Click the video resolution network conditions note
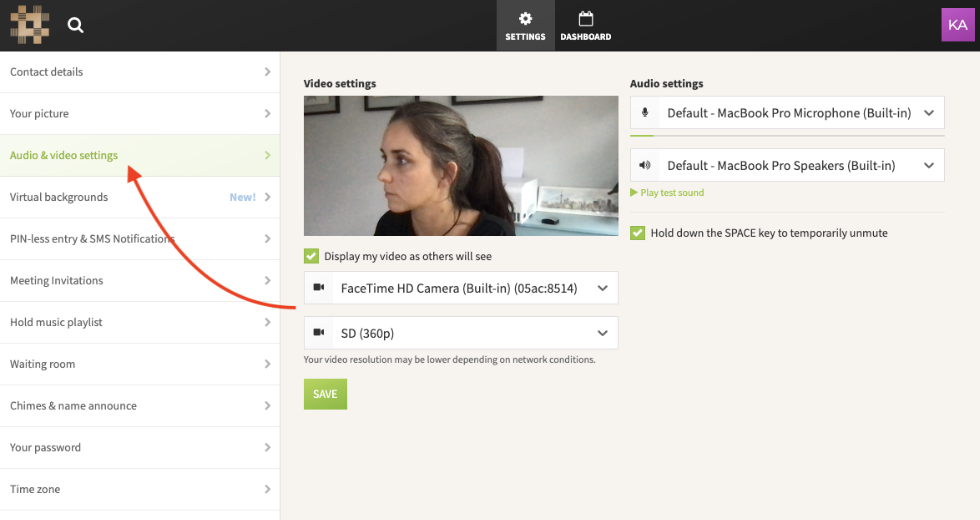The width and height of the screenshot is (980, 520). point(449,360)
